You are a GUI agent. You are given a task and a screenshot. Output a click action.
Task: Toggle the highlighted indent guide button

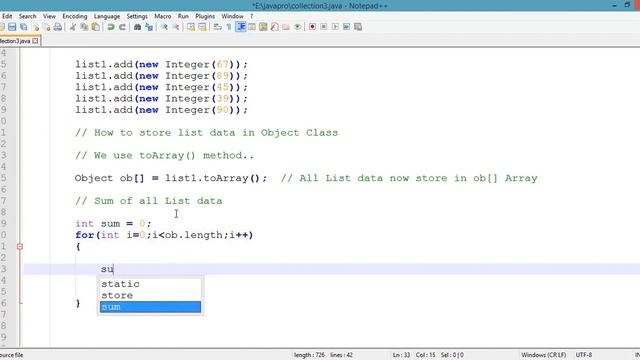point(241,27)
